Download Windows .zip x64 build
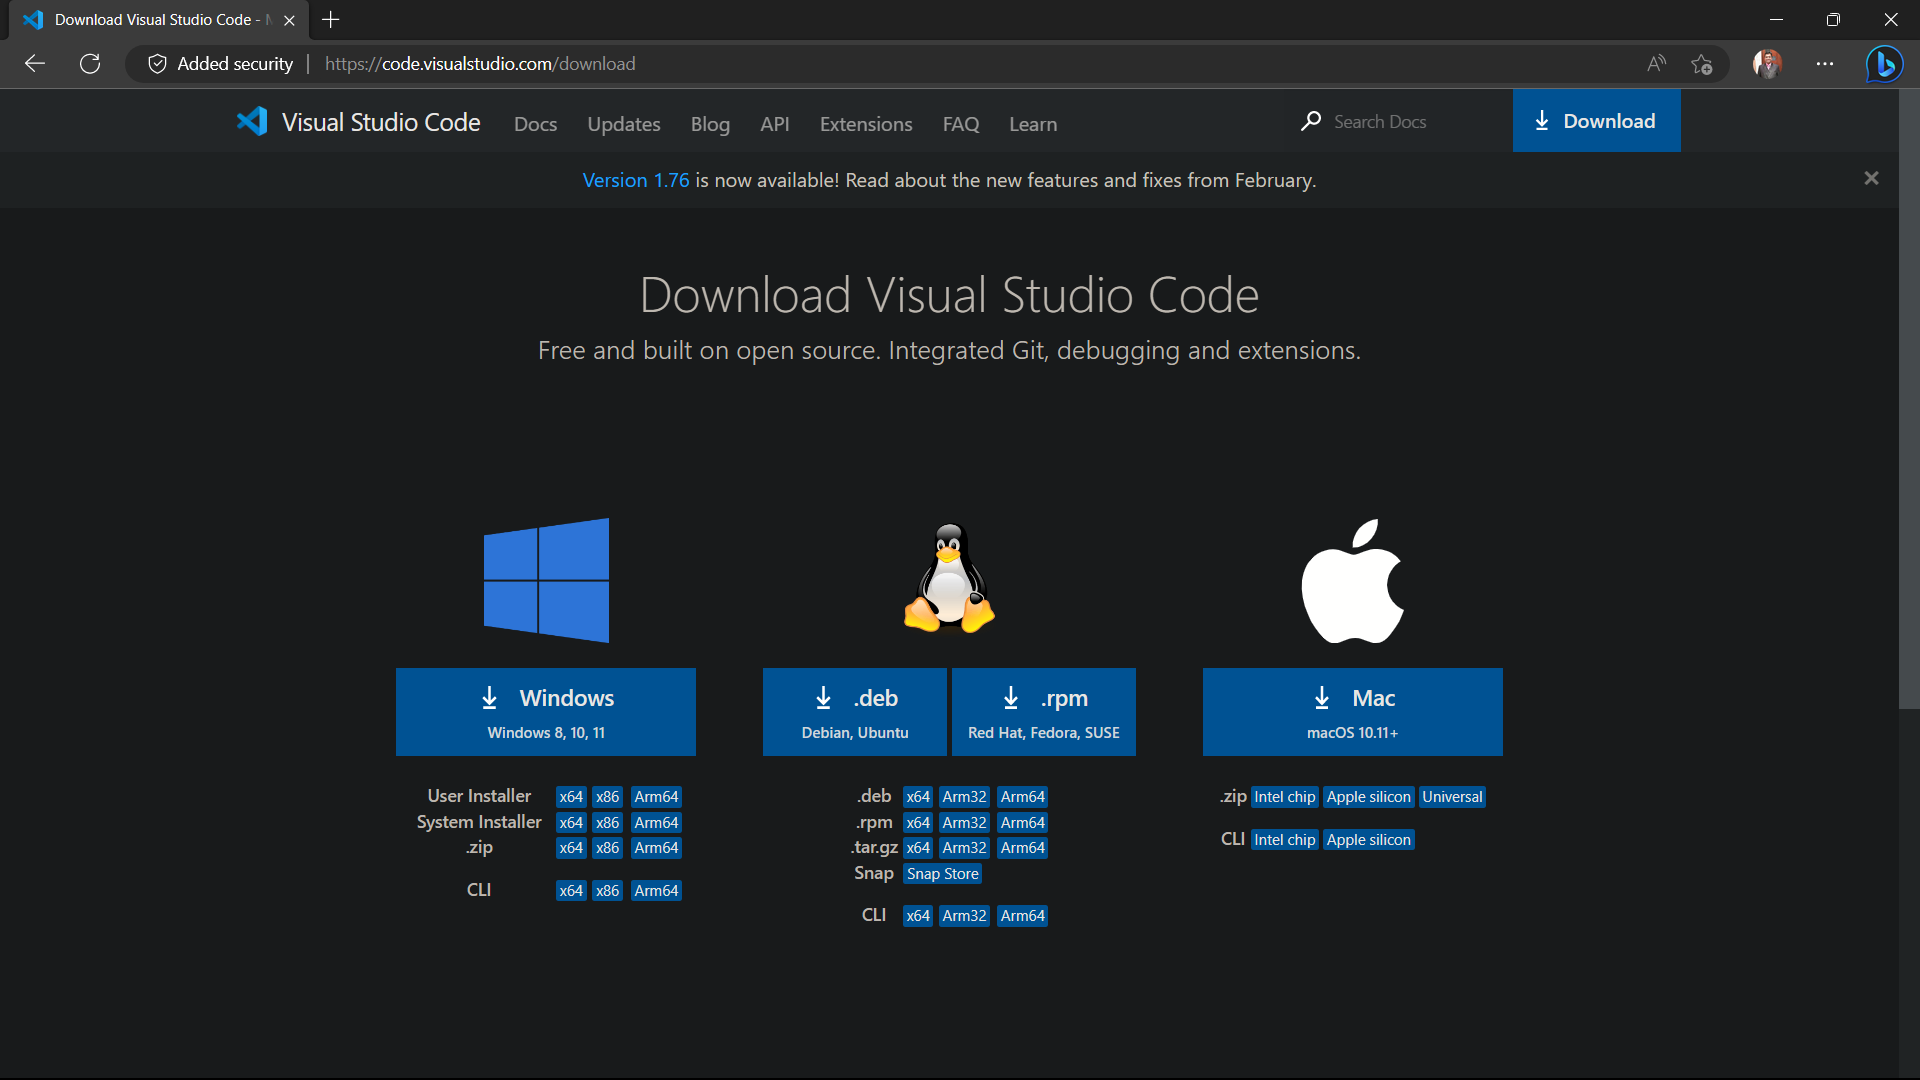The image size is (1920, 1080). [x=571, y=848]
